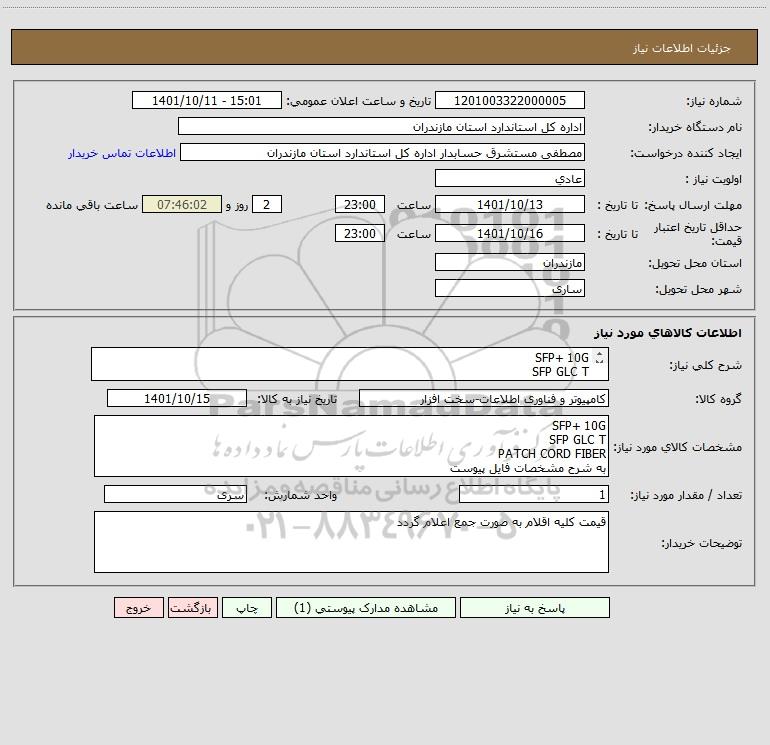The height and width of the screenshot is (745, 770).
Task: Click the goods specifications text area
Action: 351,446
